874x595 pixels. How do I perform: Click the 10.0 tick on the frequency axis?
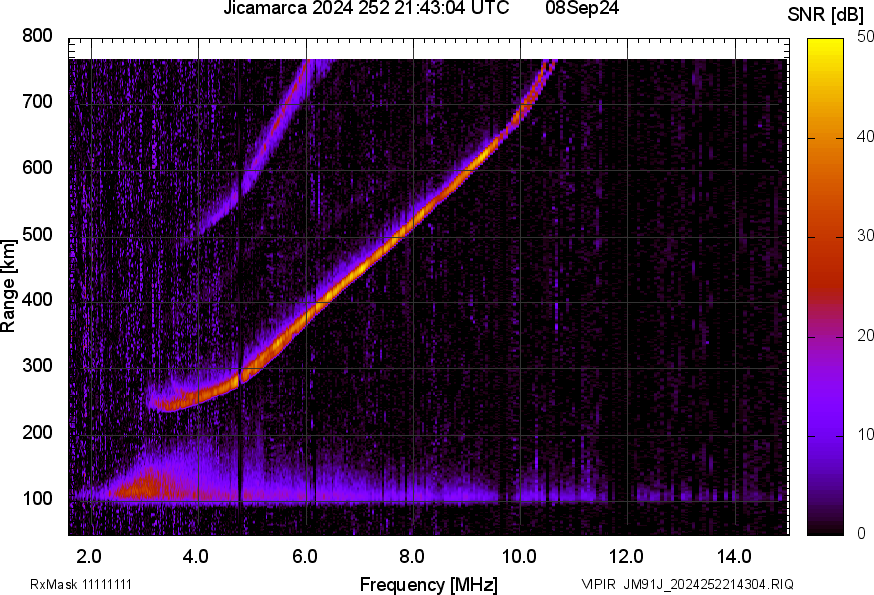click(519, 555)
